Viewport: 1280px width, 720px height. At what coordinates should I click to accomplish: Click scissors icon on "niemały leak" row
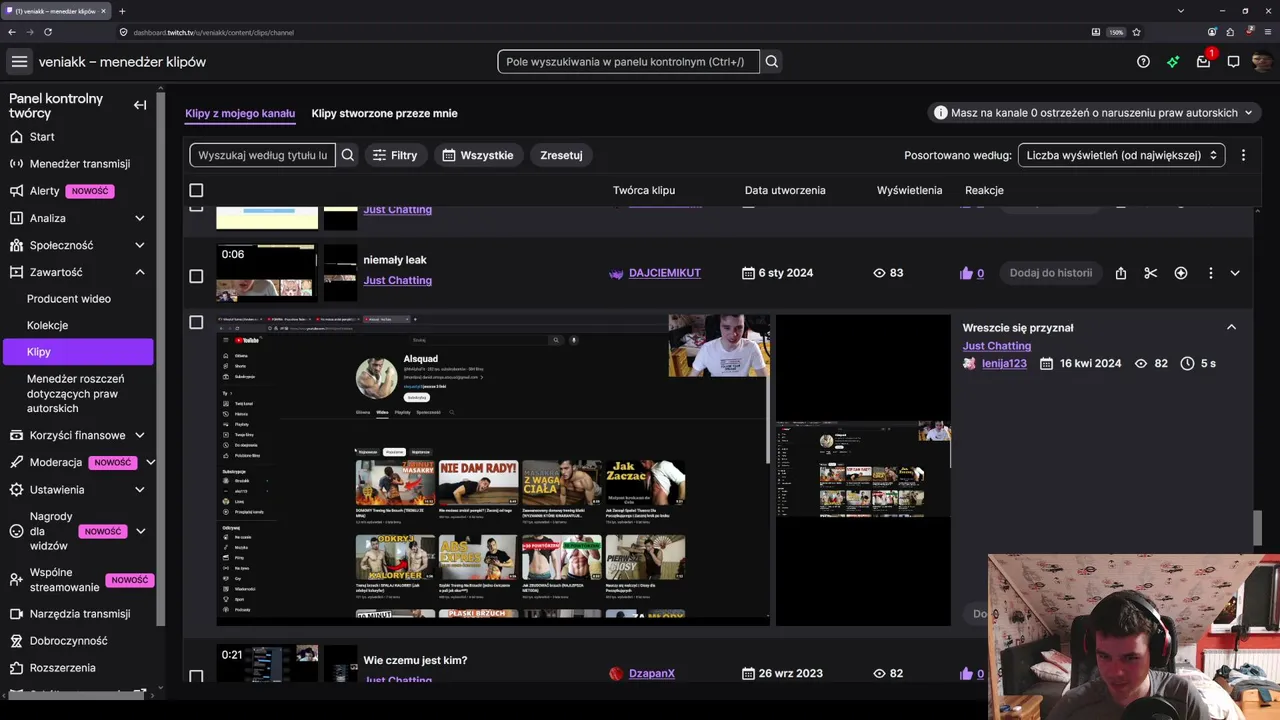1151,273
